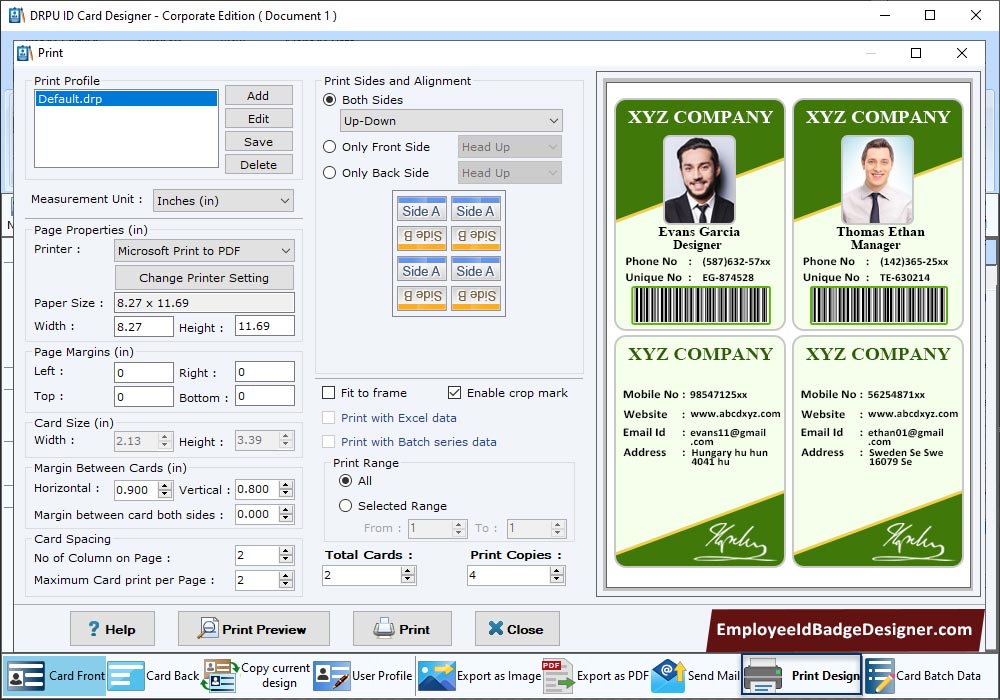Image resolution: width=1000 pixels, height=700 pixels.
Task: Click Change Printer Setting button
Action: (x=204, y=278)
